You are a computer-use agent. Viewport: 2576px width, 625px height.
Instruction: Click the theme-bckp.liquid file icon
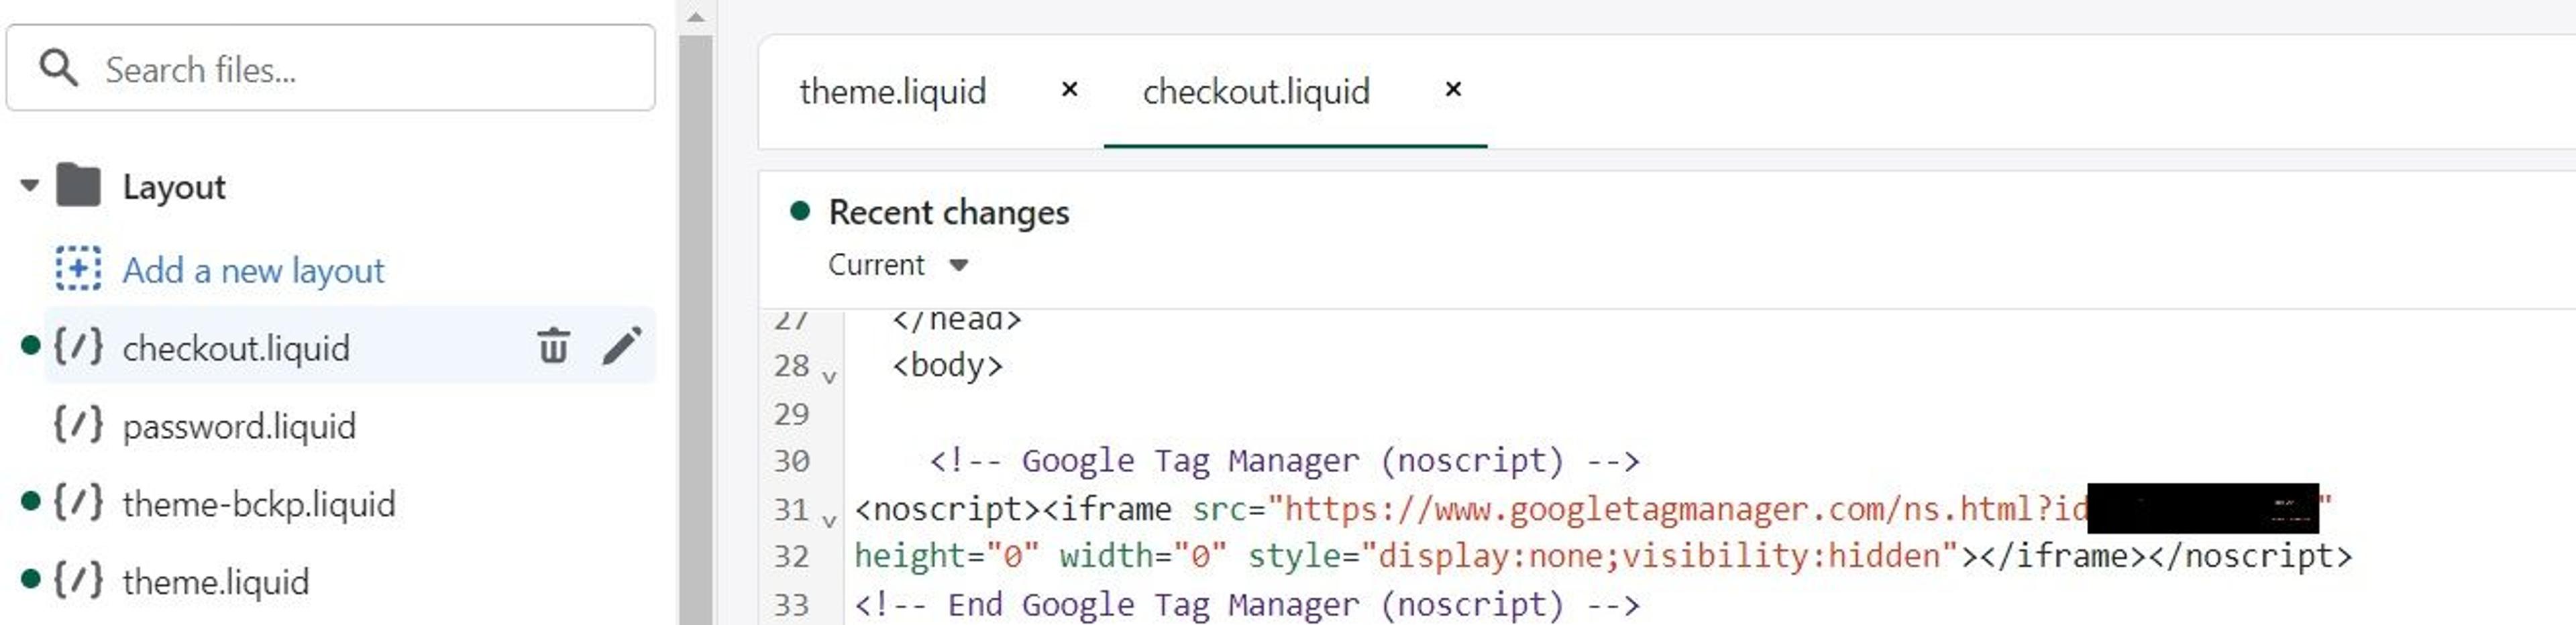78,503
